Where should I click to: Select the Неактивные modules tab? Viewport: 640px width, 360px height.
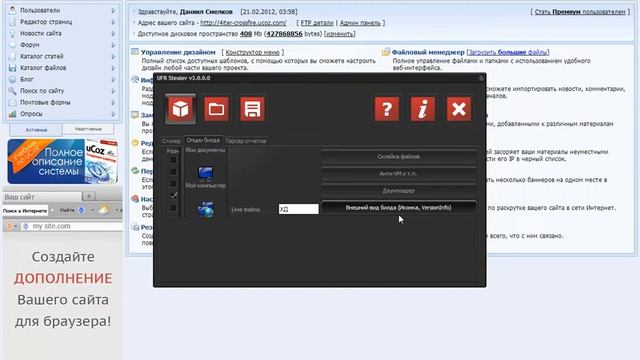pyautogui.click(x=88, y=129)
